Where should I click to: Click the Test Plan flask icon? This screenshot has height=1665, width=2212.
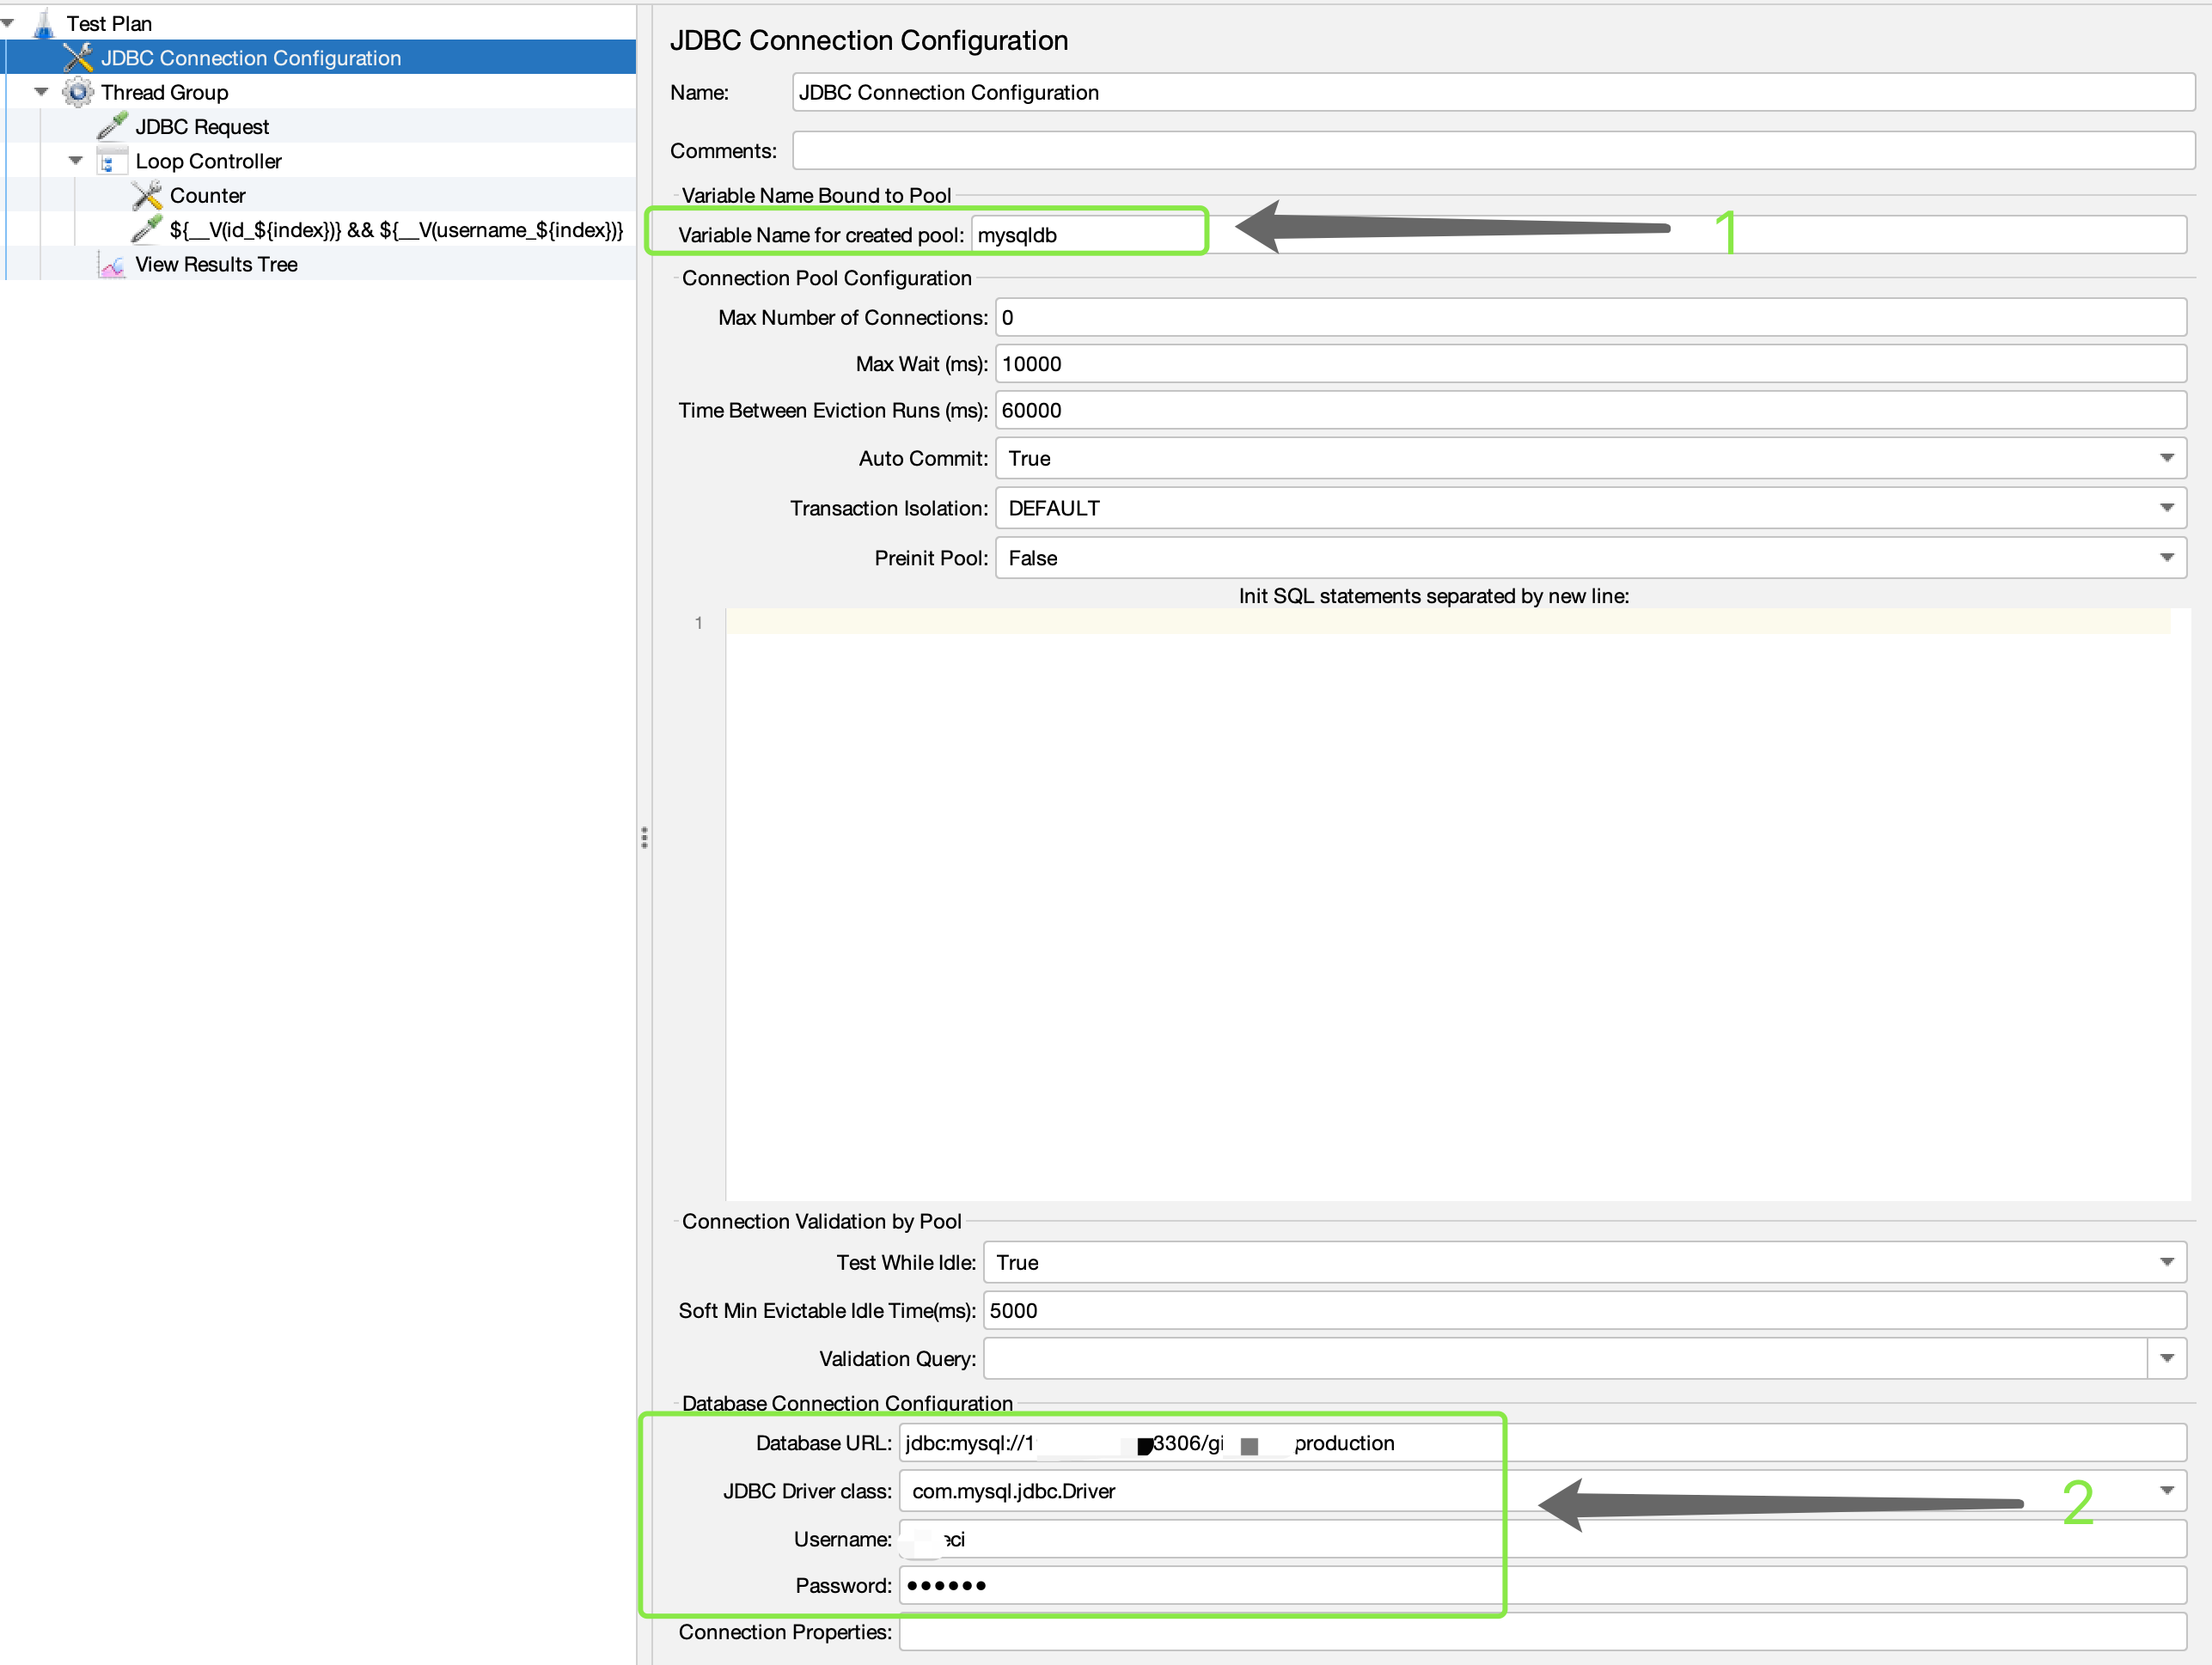[x=43, y=24]
